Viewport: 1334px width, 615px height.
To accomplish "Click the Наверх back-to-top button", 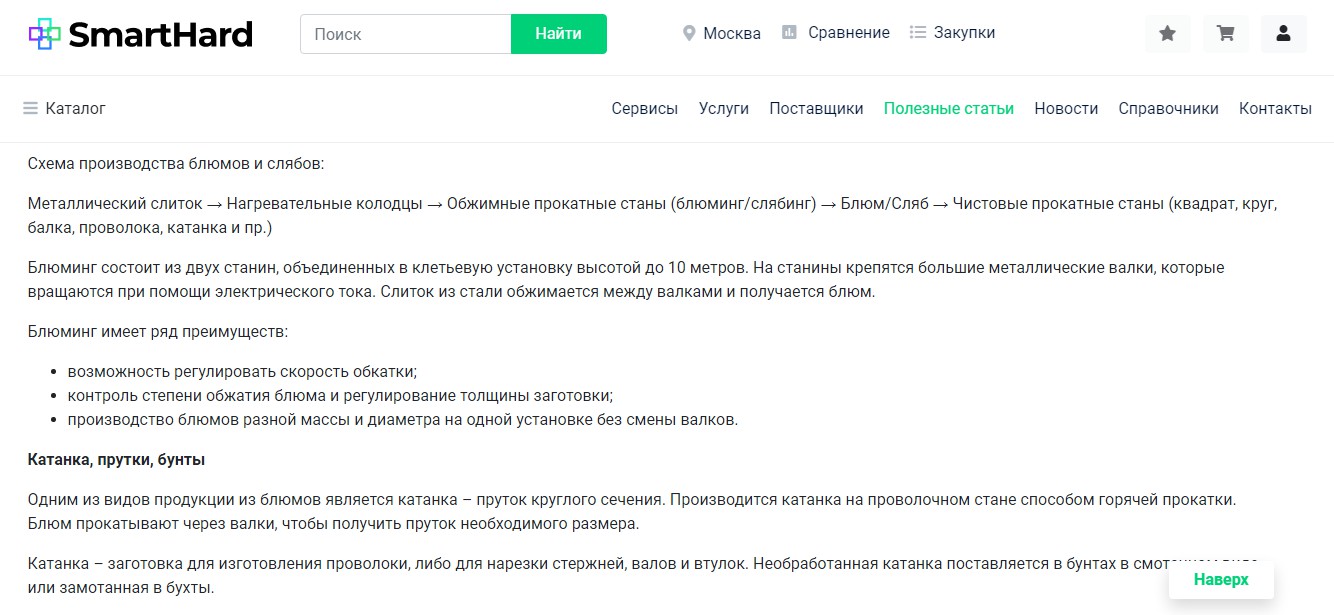I will 1221,580.
